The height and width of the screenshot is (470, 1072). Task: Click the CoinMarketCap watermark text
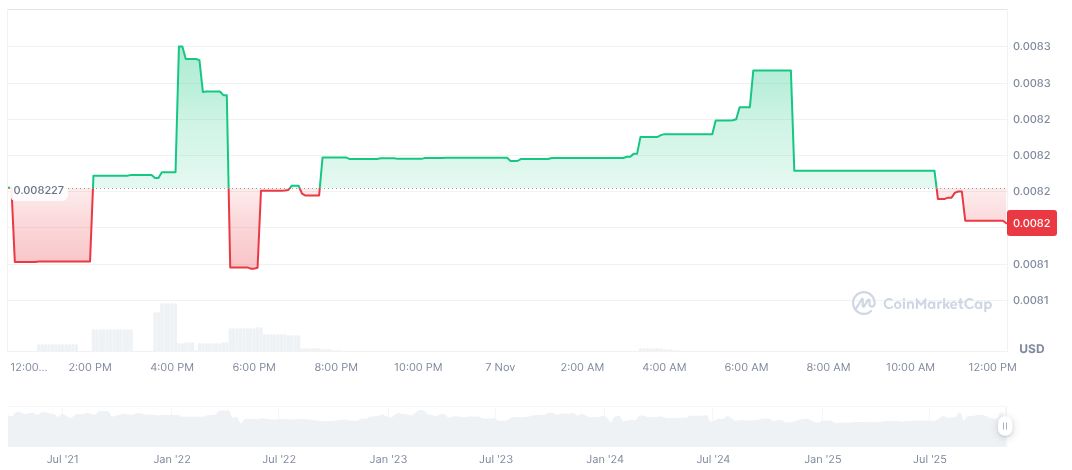937,303
